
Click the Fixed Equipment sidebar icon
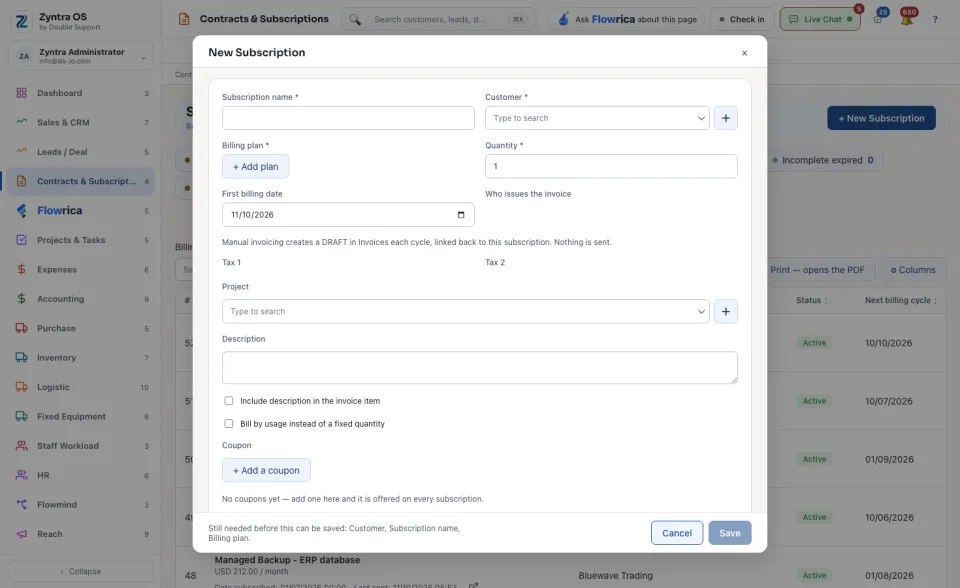pyautogui.click(x=21, y=416)
